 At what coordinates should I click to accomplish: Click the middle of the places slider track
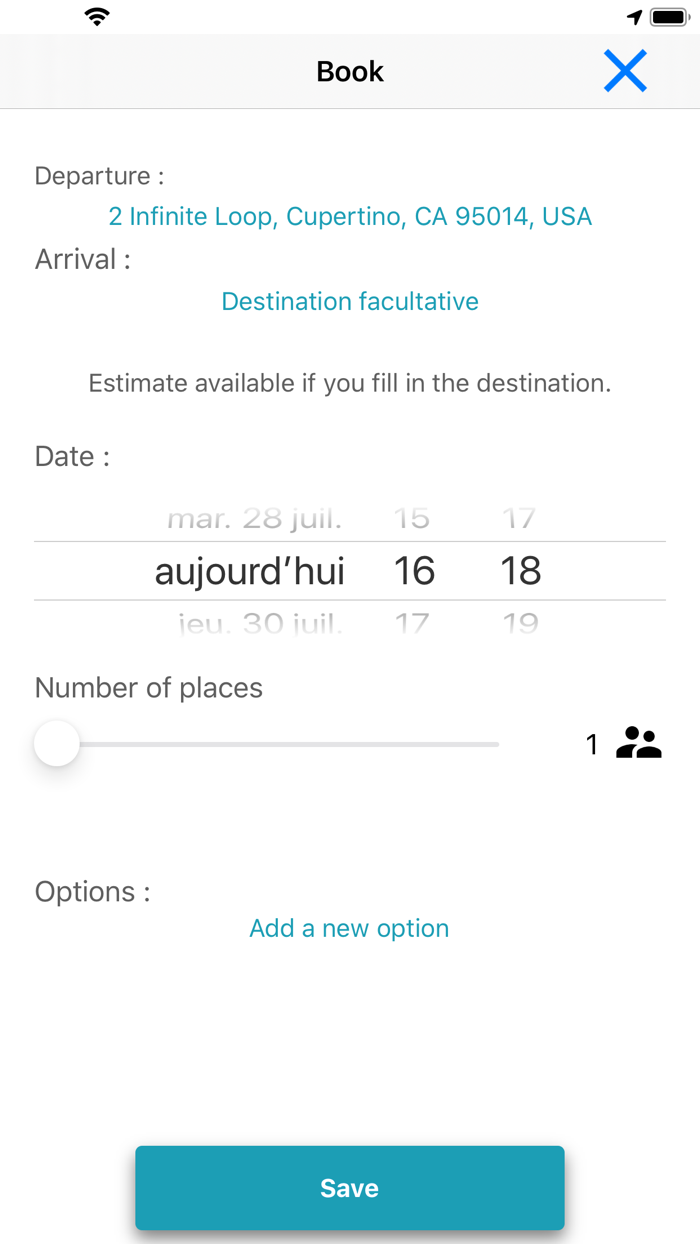pos(278,744)
